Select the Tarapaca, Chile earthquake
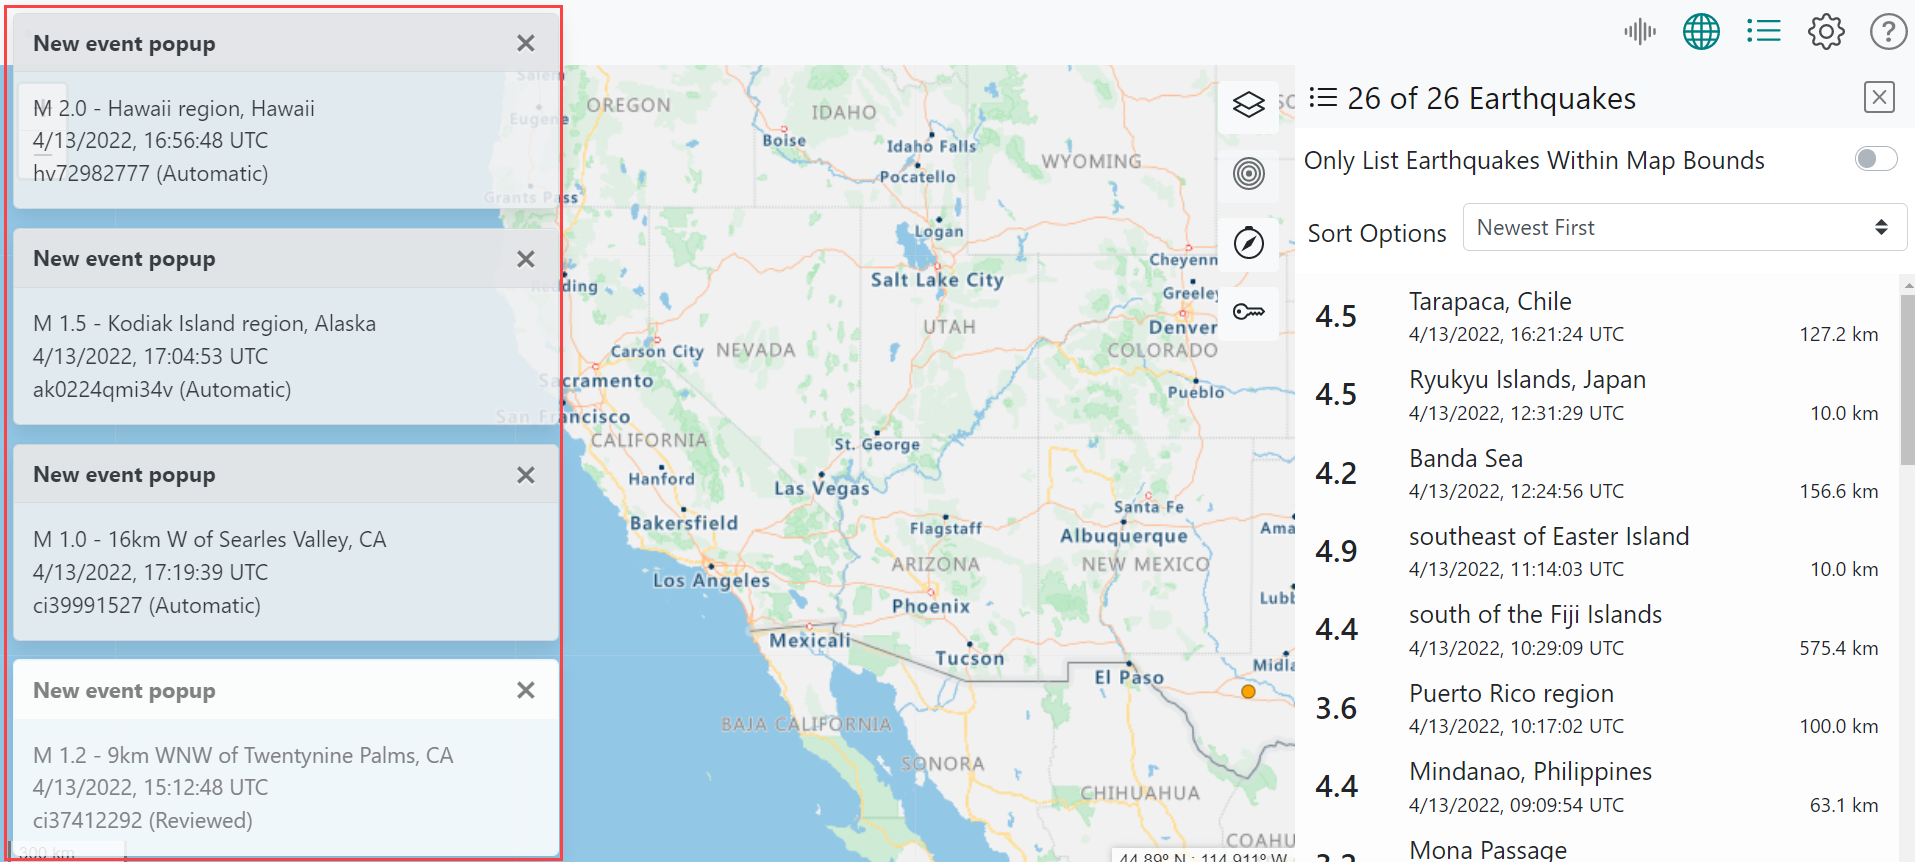This screenshot has width=1915, height=862. click(x=1596, y=316)
